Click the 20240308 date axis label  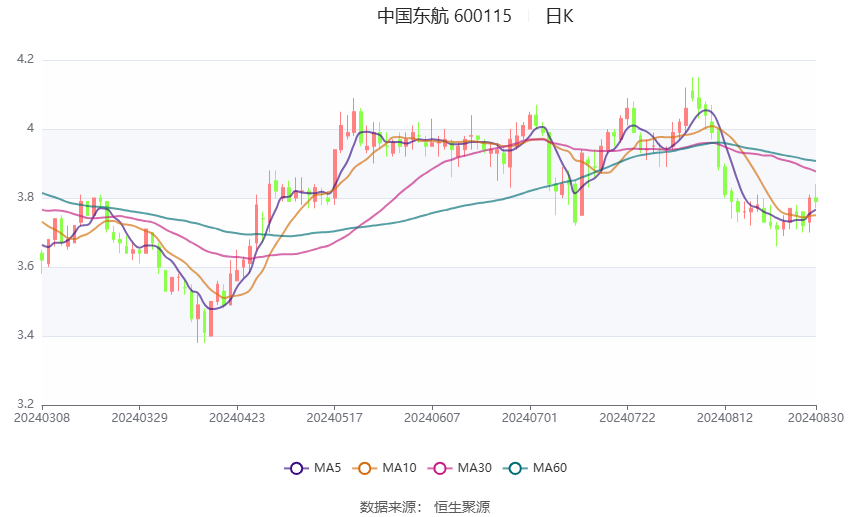(x=42, y=417)
